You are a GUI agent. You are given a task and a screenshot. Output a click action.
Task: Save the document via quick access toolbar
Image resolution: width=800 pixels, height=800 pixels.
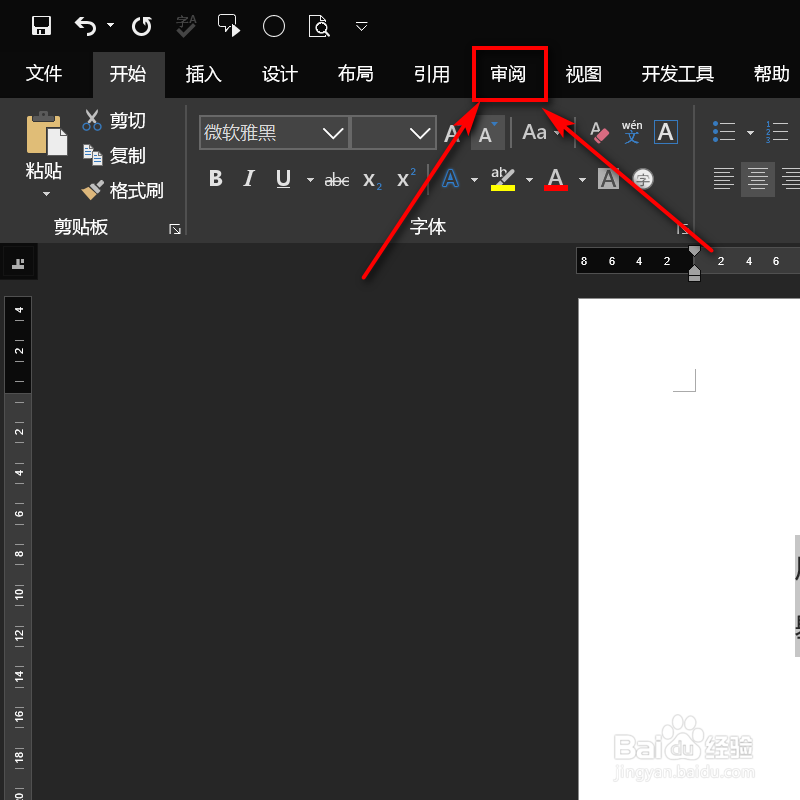(x=40, y=25)
